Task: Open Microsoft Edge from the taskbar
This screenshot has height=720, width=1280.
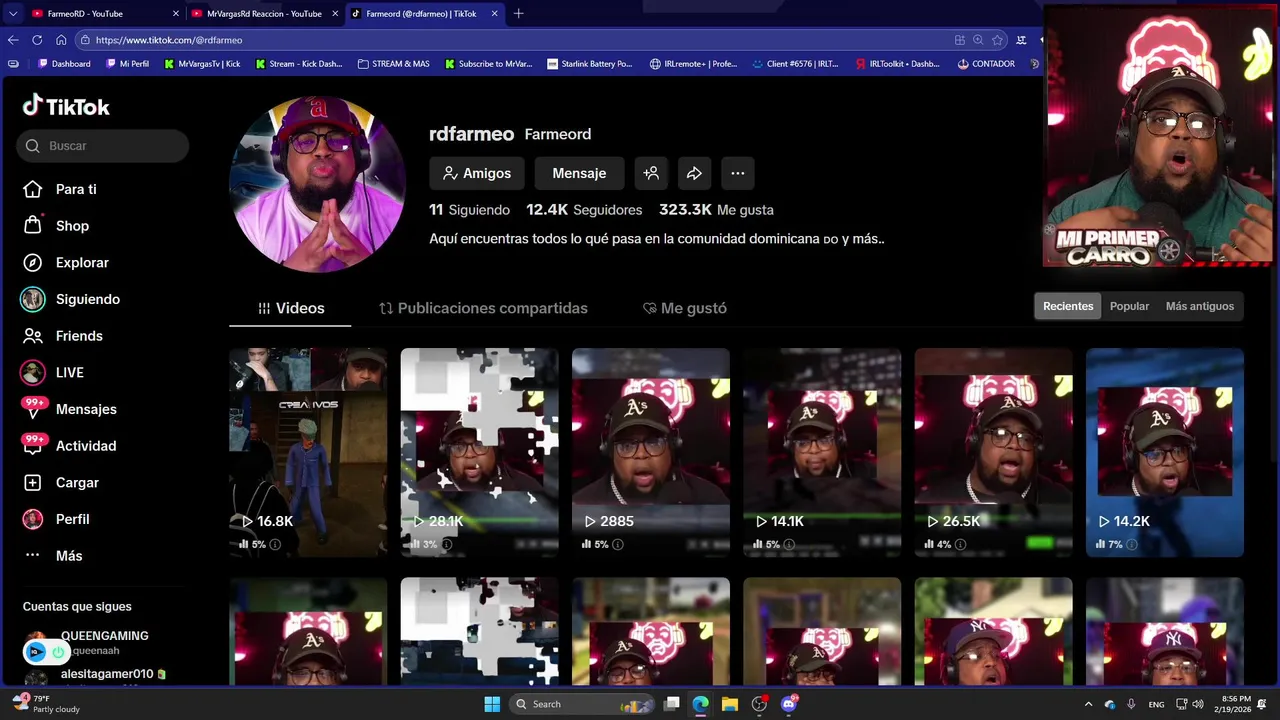Action: (701, 704)
